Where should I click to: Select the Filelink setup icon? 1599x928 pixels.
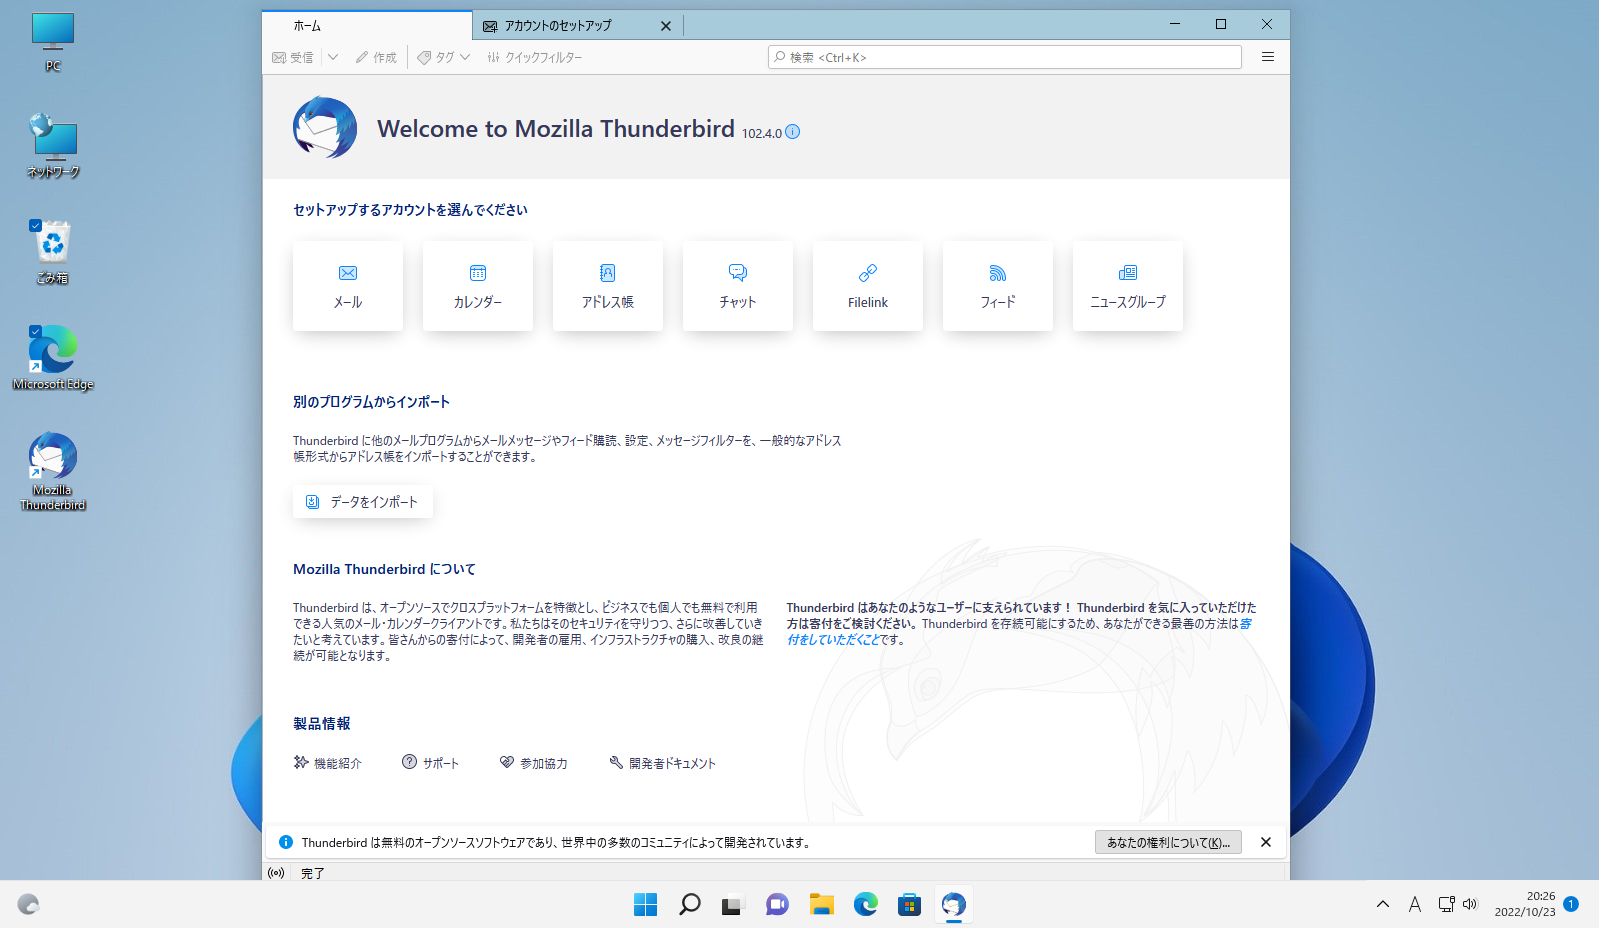click(868, 274)
